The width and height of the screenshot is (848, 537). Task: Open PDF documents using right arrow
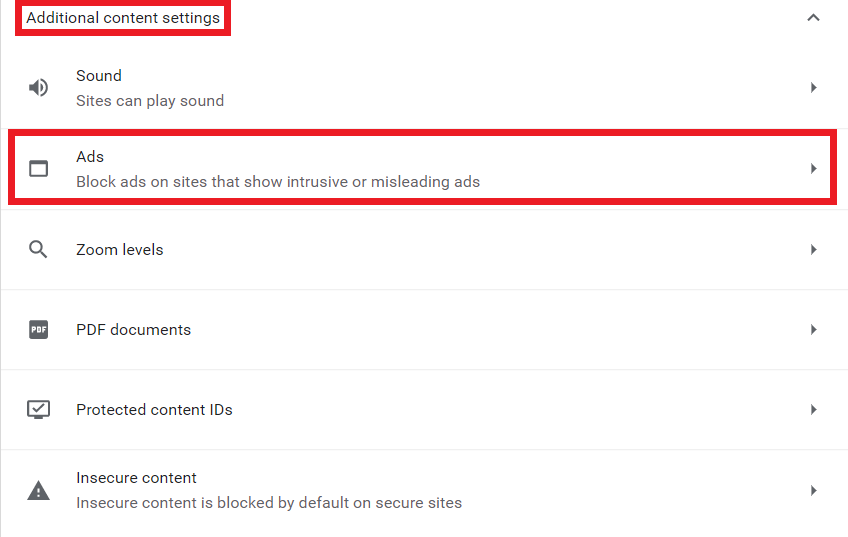[x=813, y=329]
